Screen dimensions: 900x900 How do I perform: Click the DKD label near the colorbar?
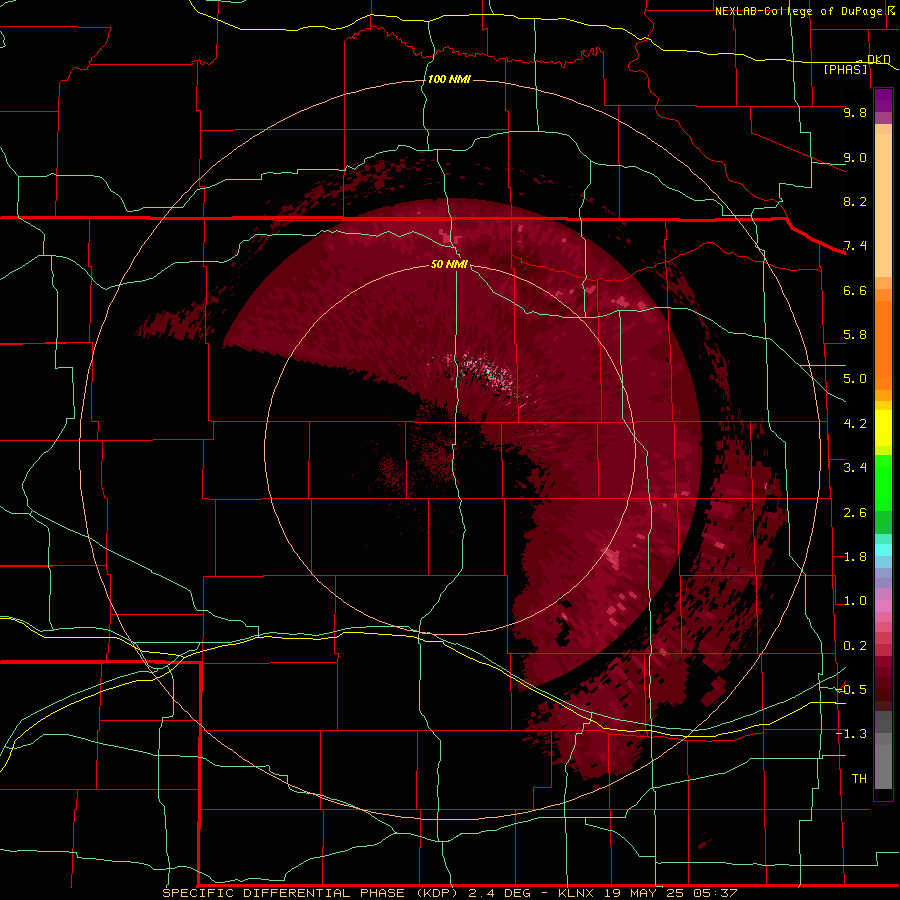click(x=878, y=59)
